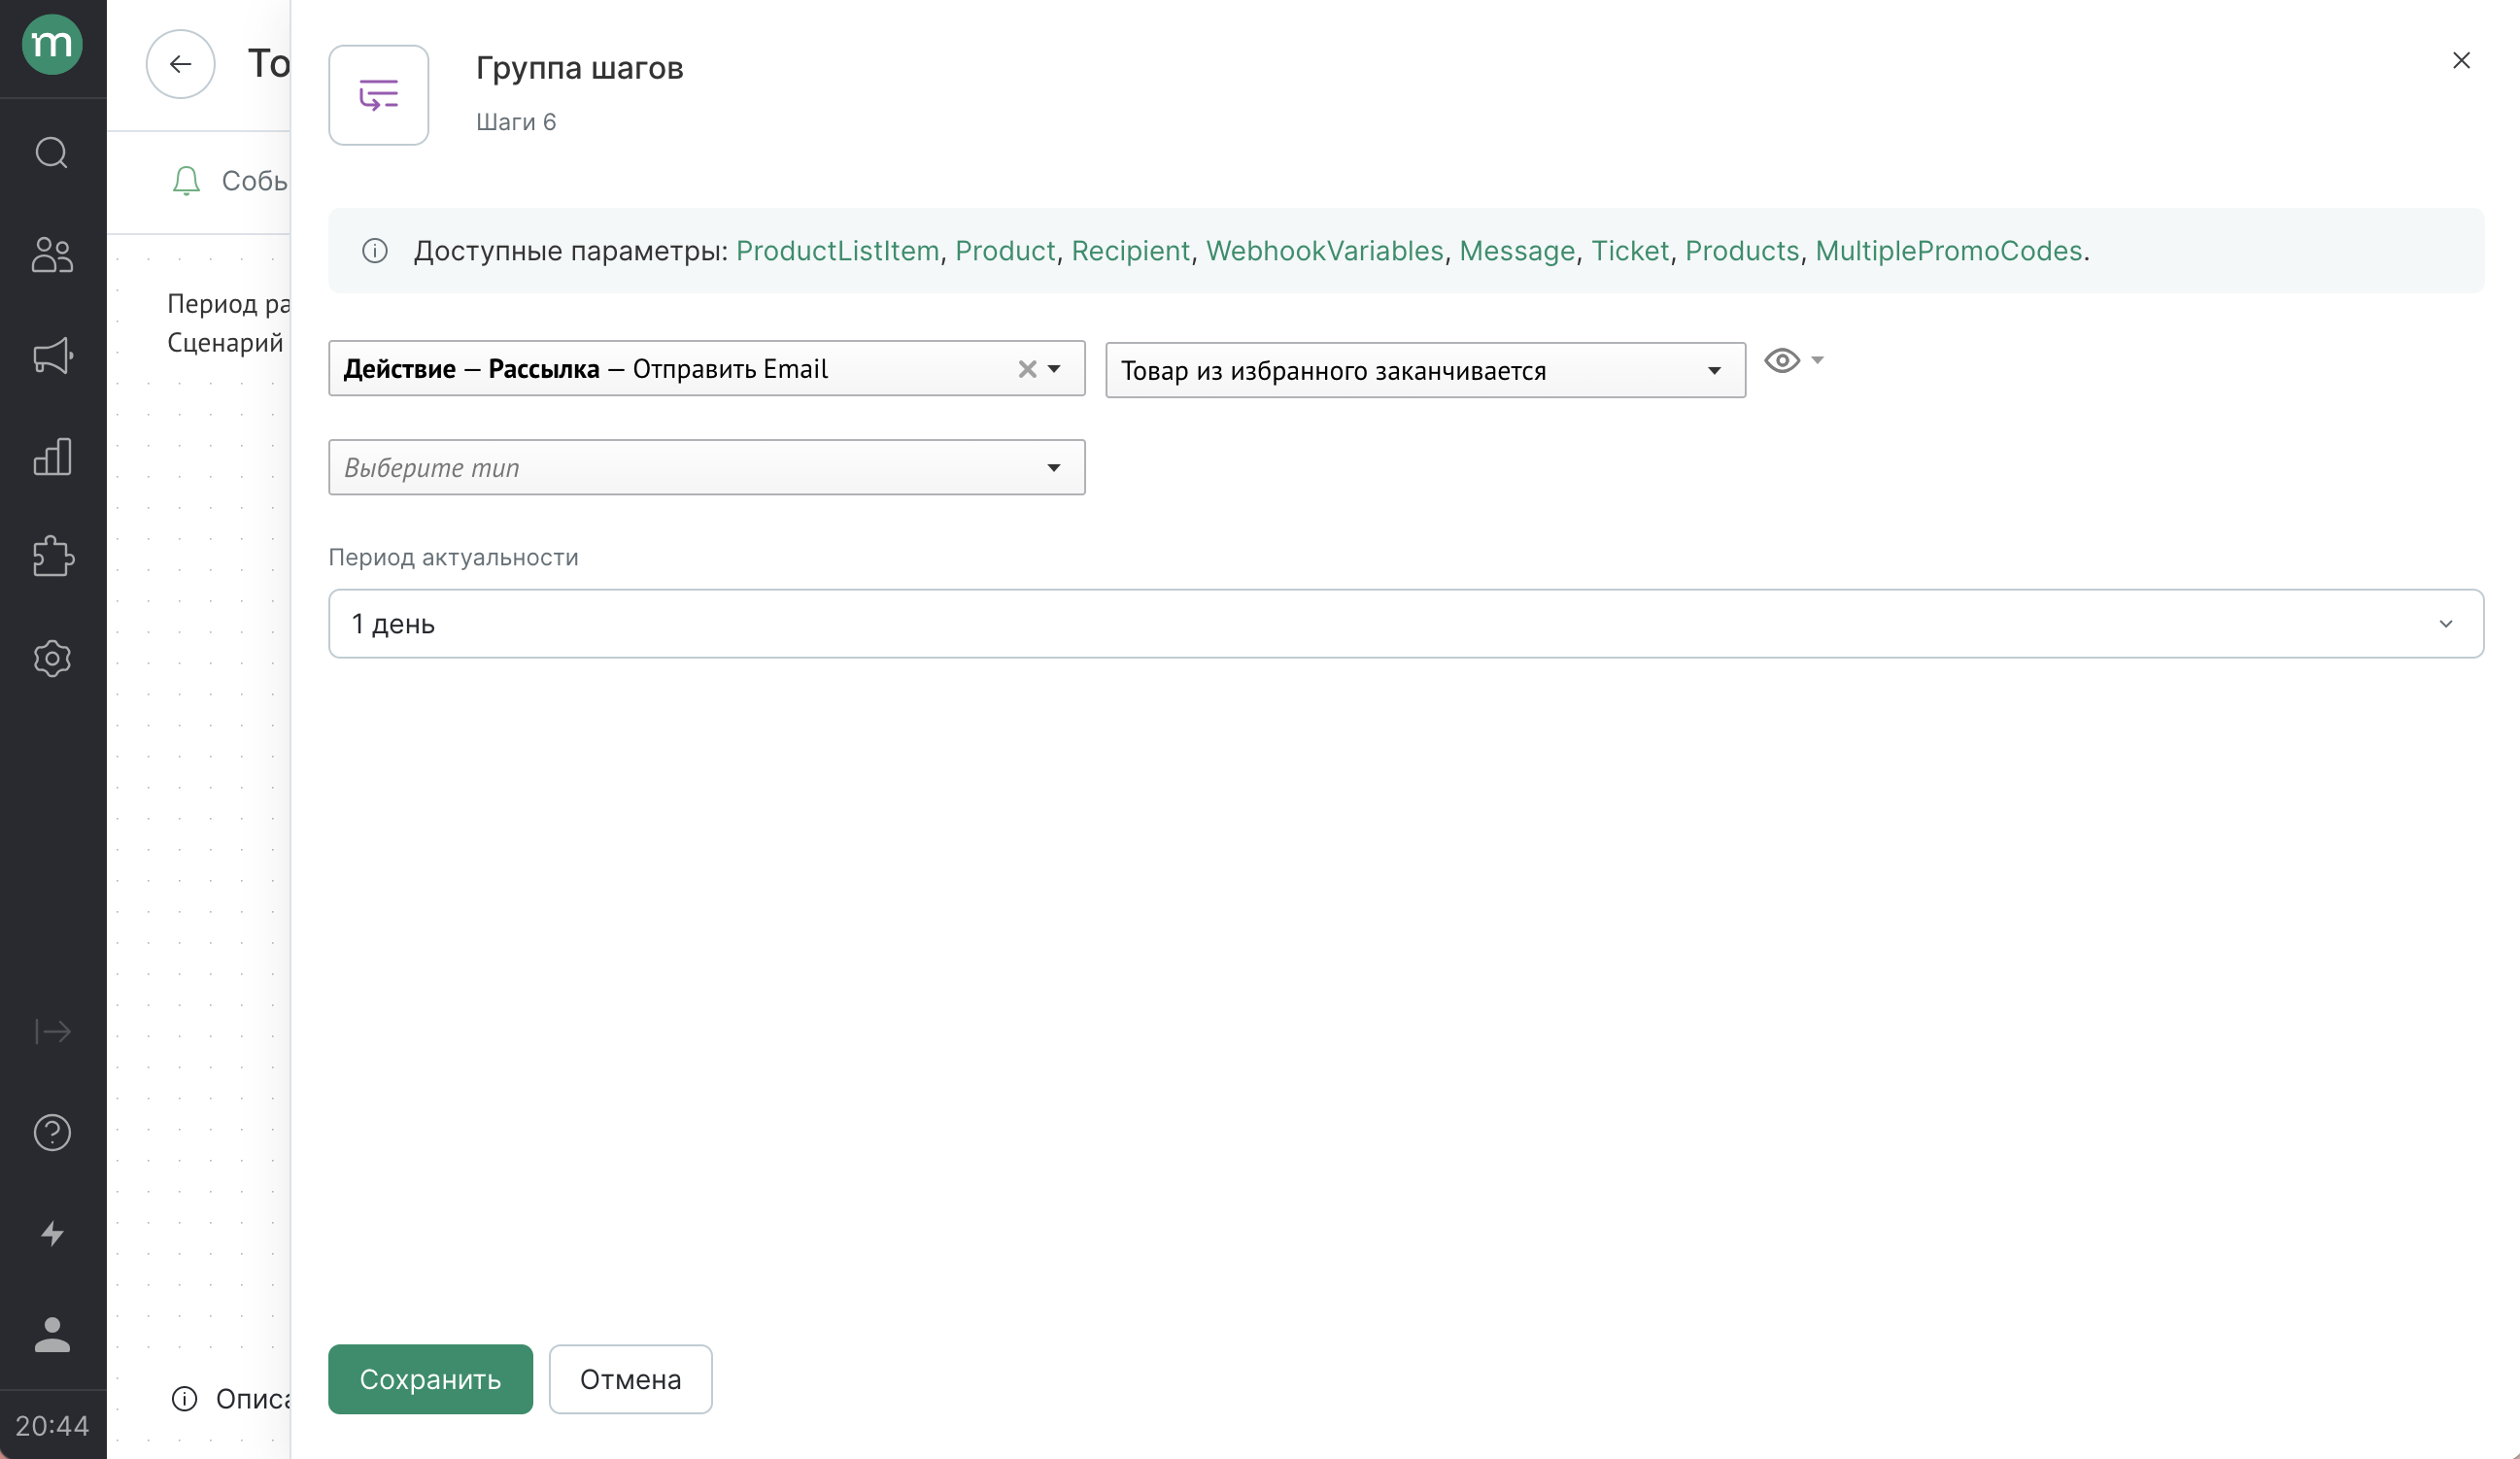Clear the selected Отправить Email action

[x=1027, y=369]
